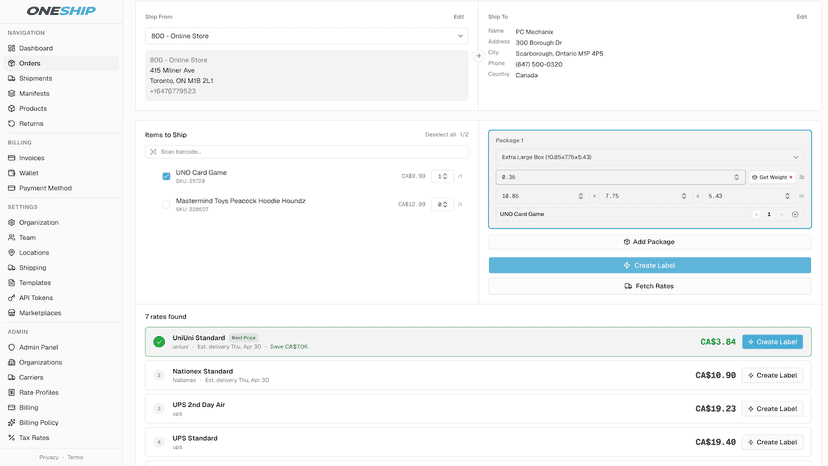
Task: Click the Rate Profiles icon
Action: pyautogui.click(x=12, y=393)
